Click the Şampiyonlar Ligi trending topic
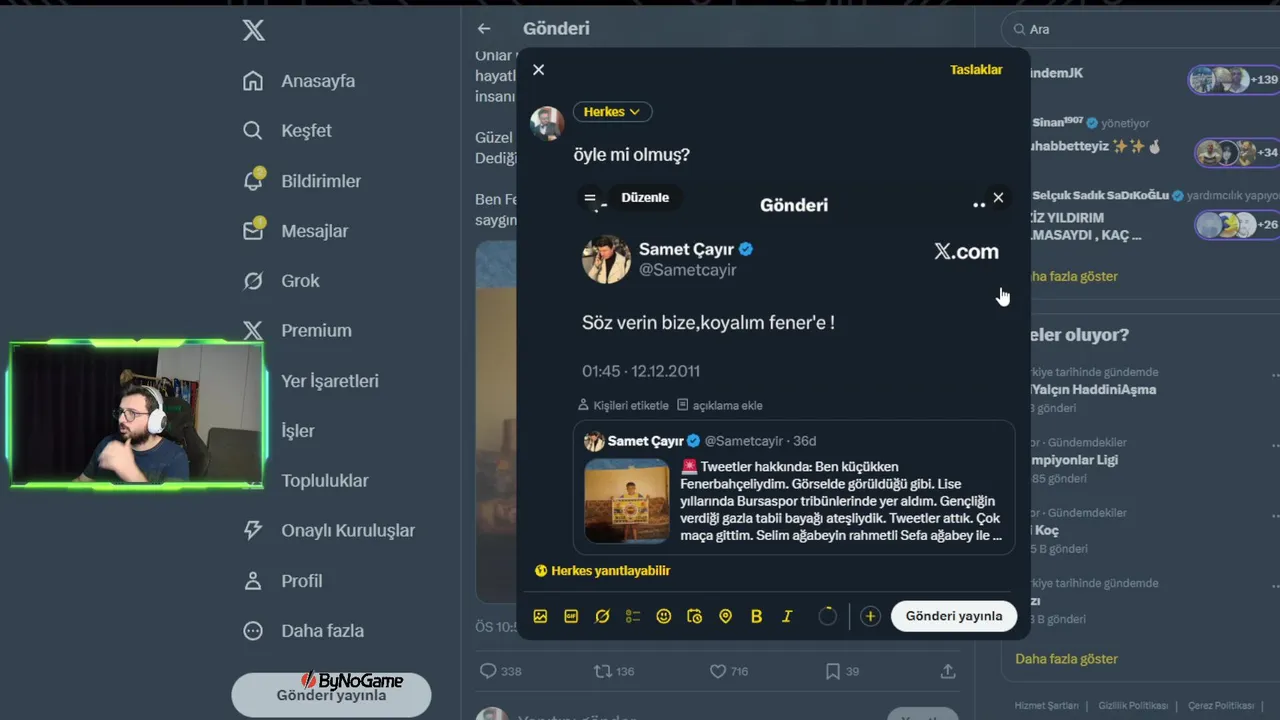Screen dimensions: 1280x720 1074,460
